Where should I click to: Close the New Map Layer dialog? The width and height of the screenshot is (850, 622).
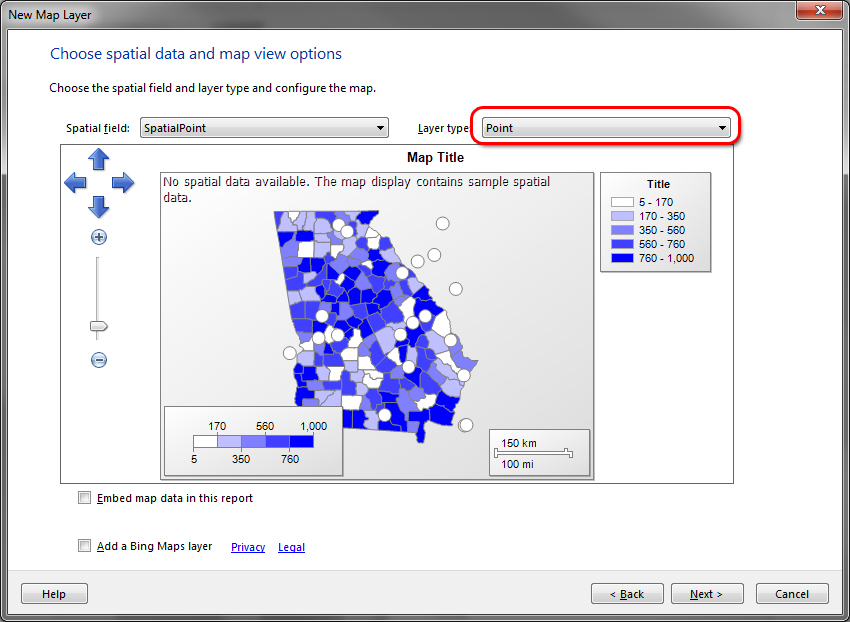pyautogui.click(x=820, y=10)
